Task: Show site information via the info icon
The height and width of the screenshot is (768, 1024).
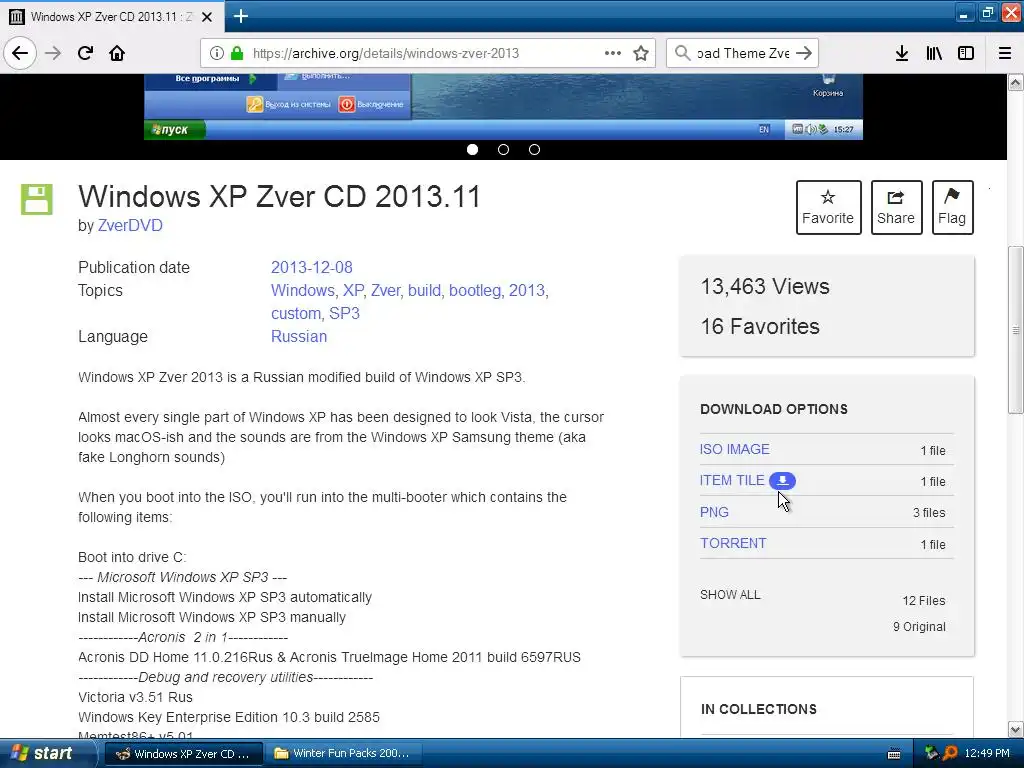Action: point(217,53)
